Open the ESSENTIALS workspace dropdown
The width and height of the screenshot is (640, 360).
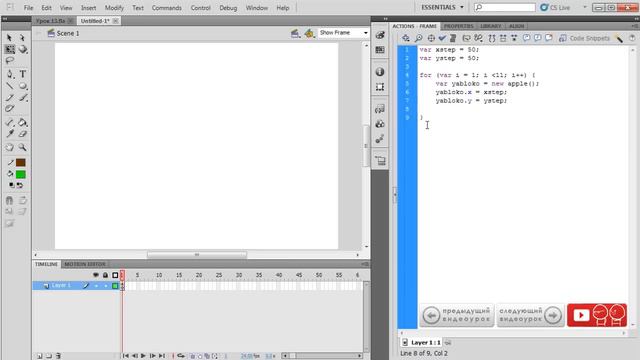[x=443, y=7]
